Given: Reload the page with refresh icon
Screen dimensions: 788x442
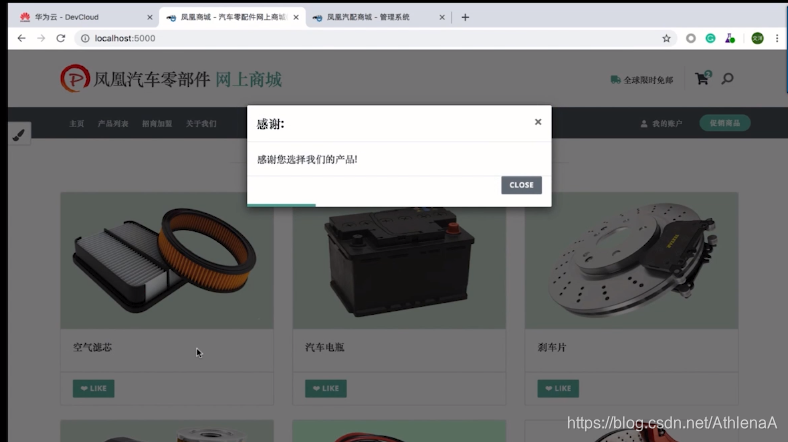Looking at the screenshot, I should [x=60, y=38].
